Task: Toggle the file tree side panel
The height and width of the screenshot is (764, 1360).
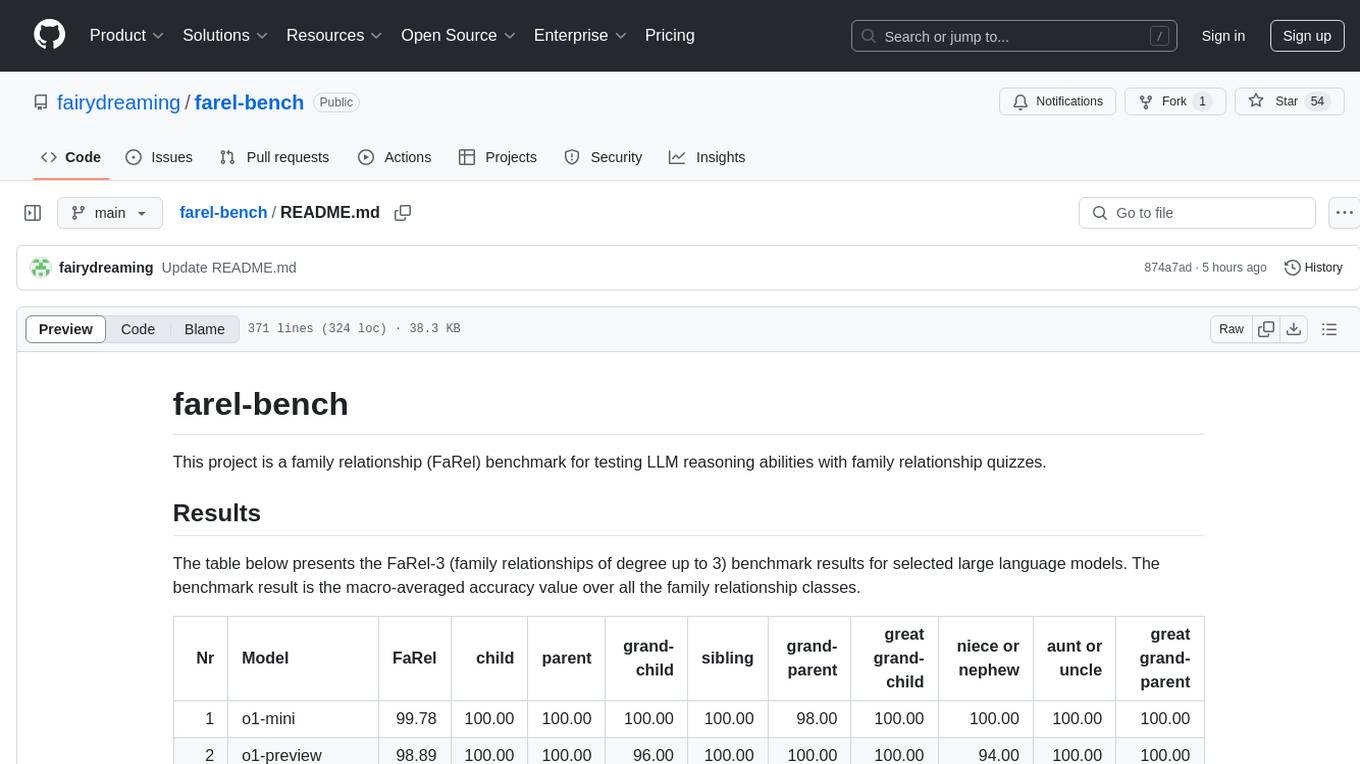Action: click(33, 213)
